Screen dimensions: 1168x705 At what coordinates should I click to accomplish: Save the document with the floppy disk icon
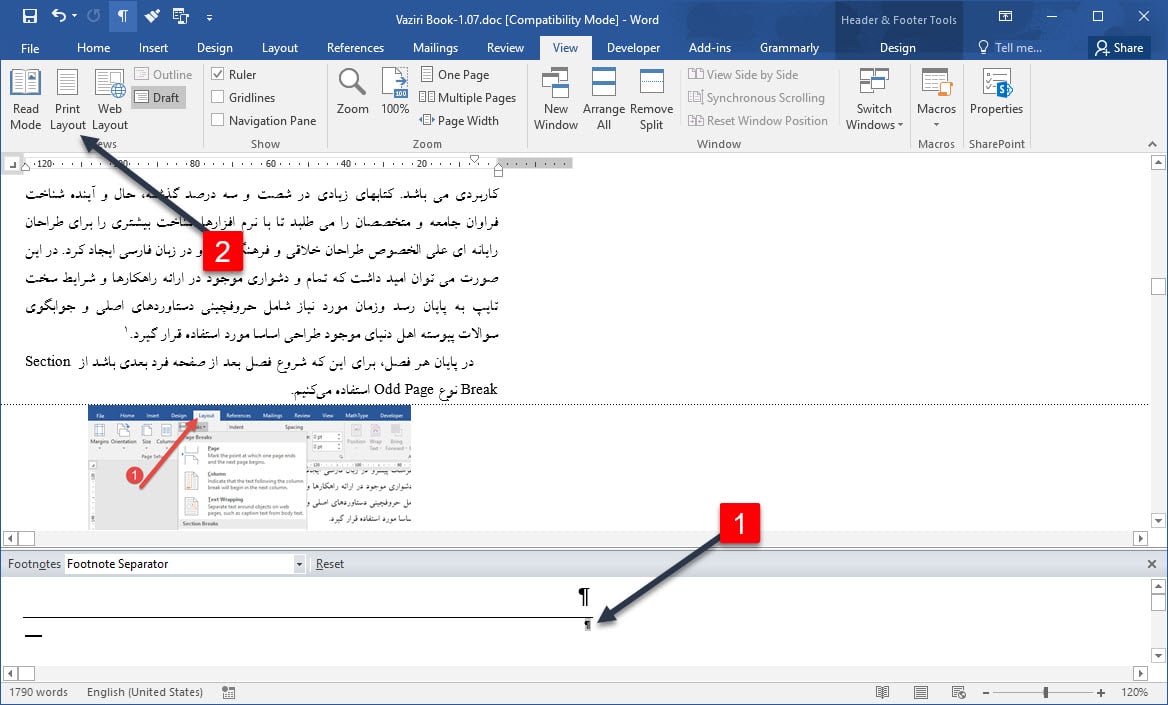30,16
